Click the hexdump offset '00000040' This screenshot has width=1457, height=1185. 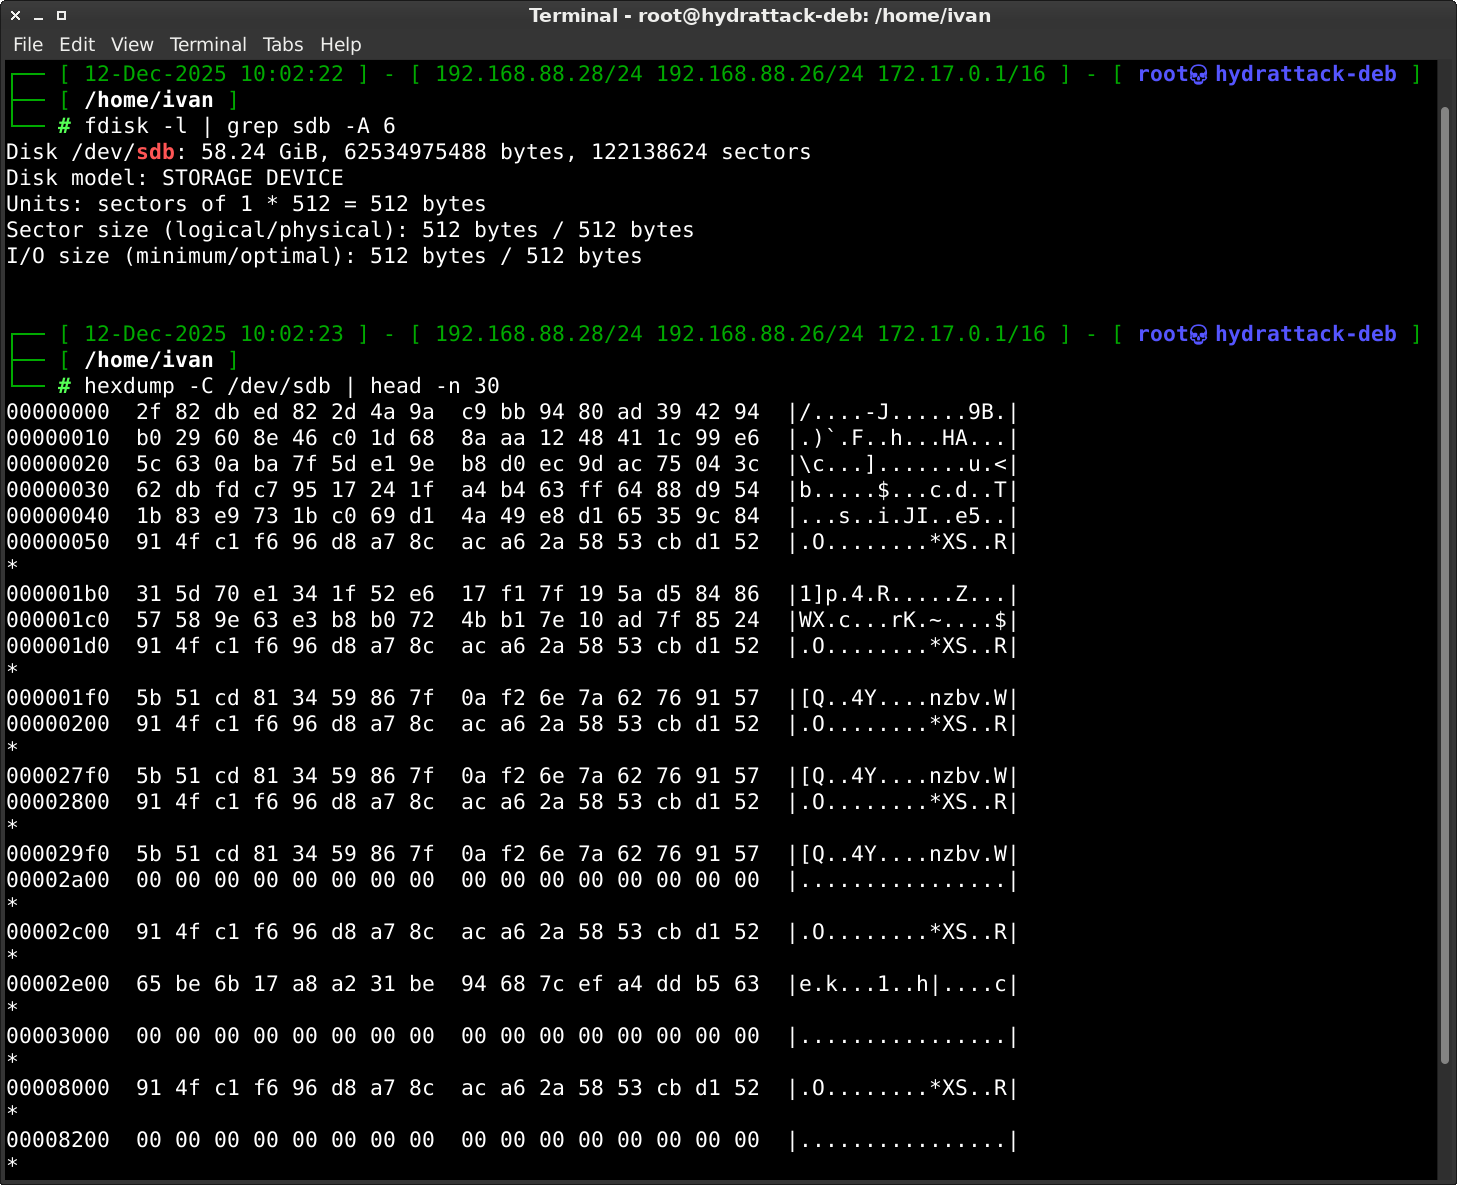[x=58, y=516]
